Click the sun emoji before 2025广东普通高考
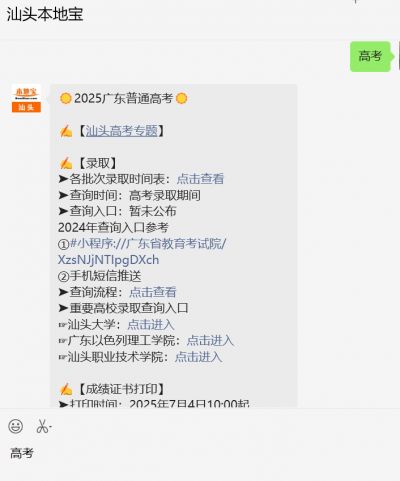 [65, 98]
